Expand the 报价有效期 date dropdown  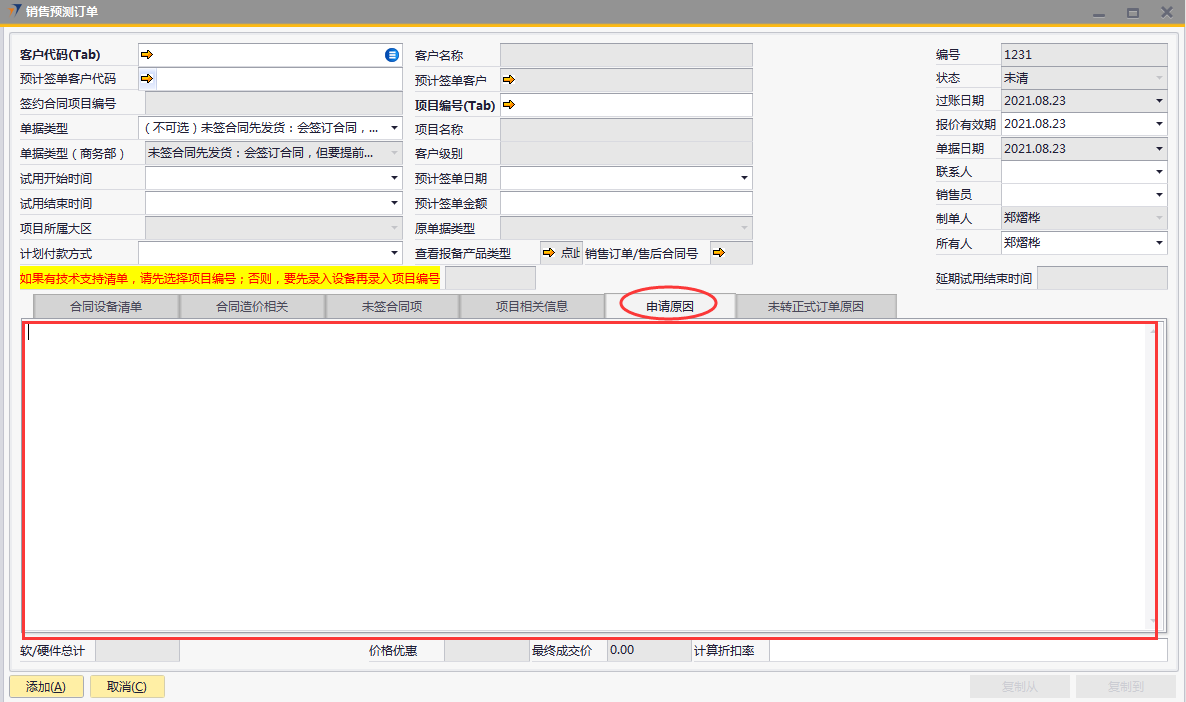coord(1159,124)
